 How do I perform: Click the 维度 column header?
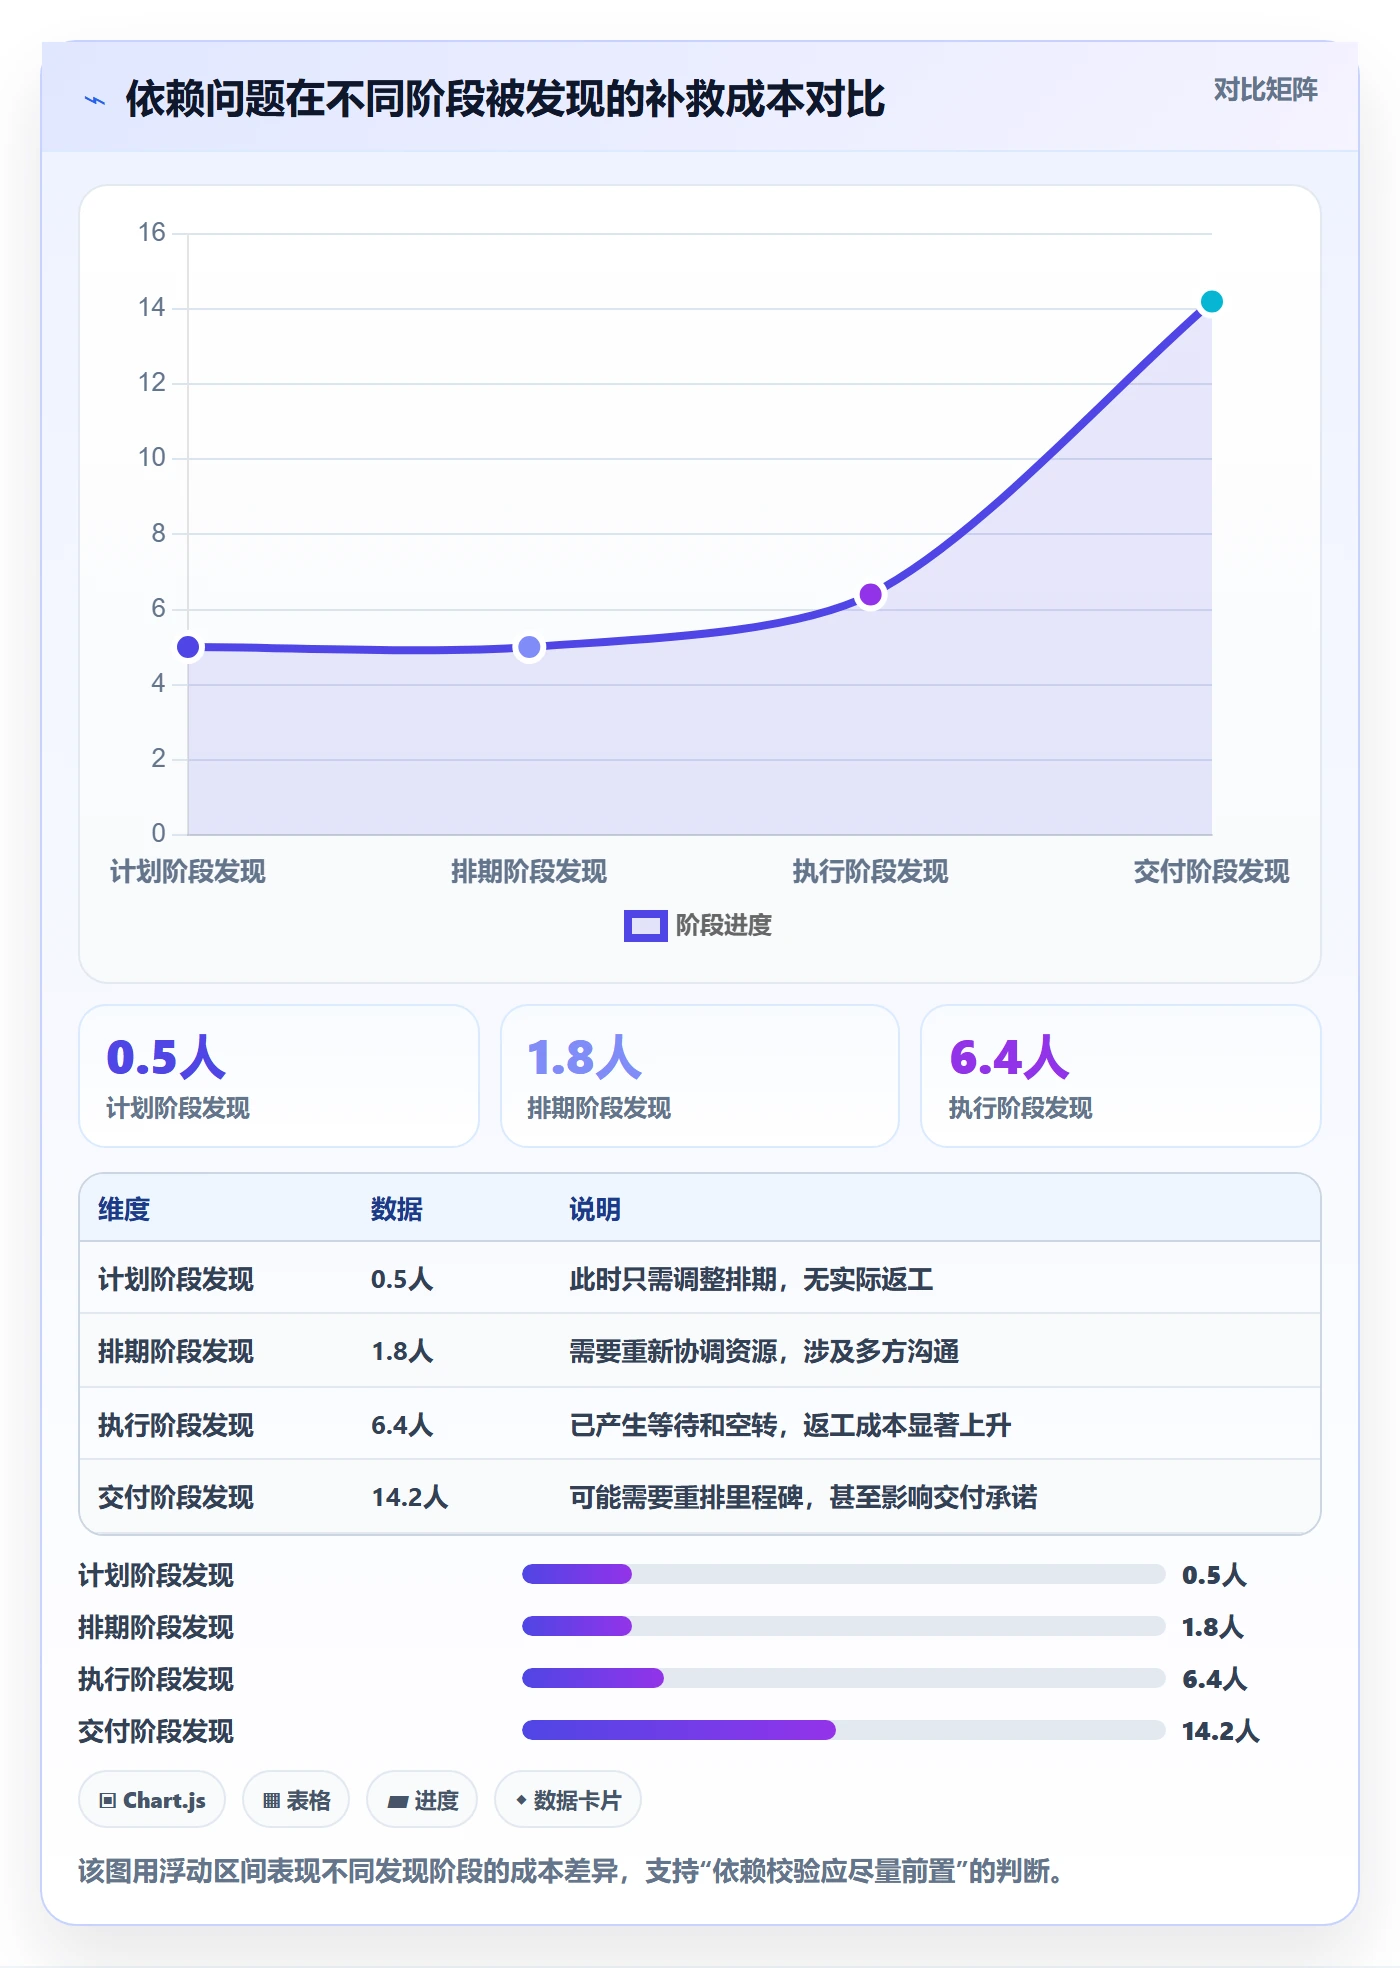tap(124, 1209)
